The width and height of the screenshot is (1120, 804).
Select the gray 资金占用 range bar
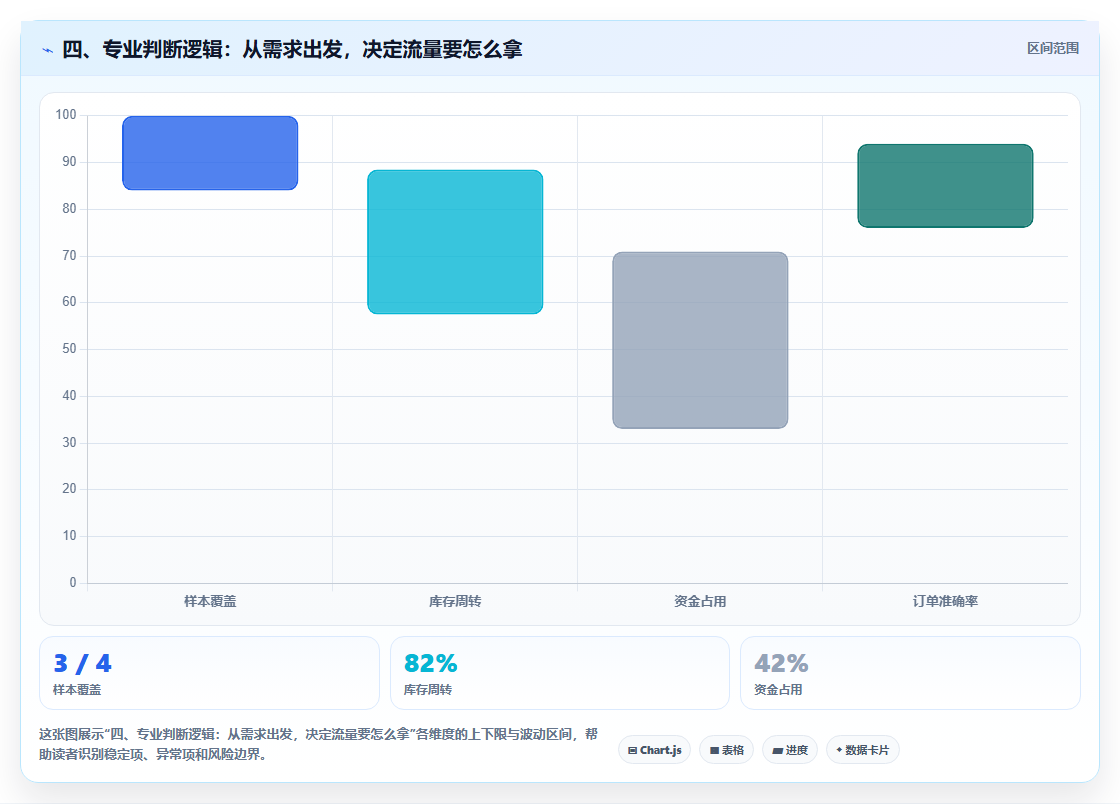[x=700, y=341]
